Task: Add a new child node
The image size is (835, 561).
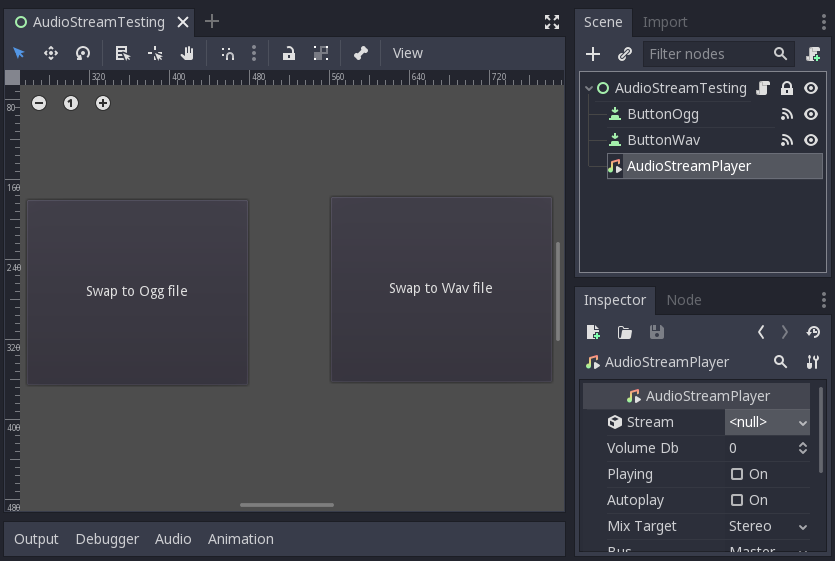Action: tap(593, 54)
